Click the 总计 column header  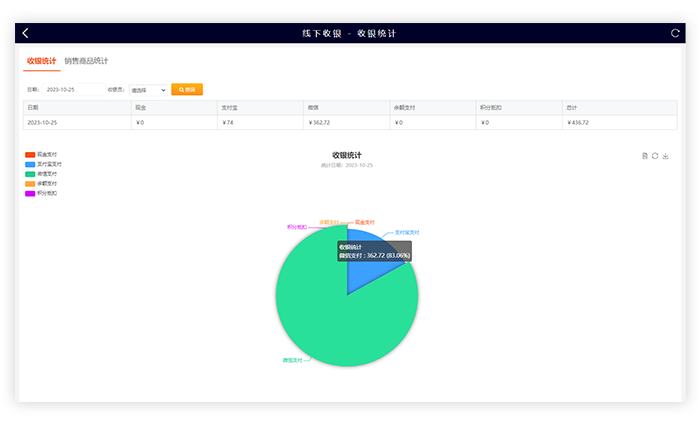572,107
